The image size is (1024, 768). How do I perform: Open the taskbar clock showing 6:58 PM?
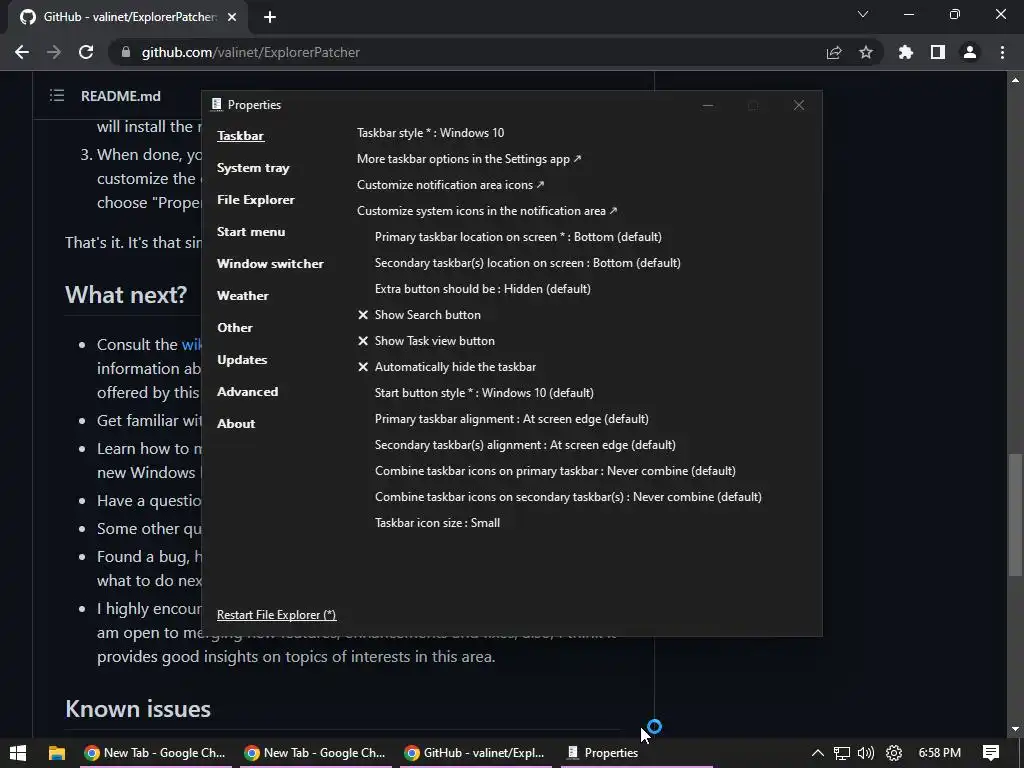[940, 753]
